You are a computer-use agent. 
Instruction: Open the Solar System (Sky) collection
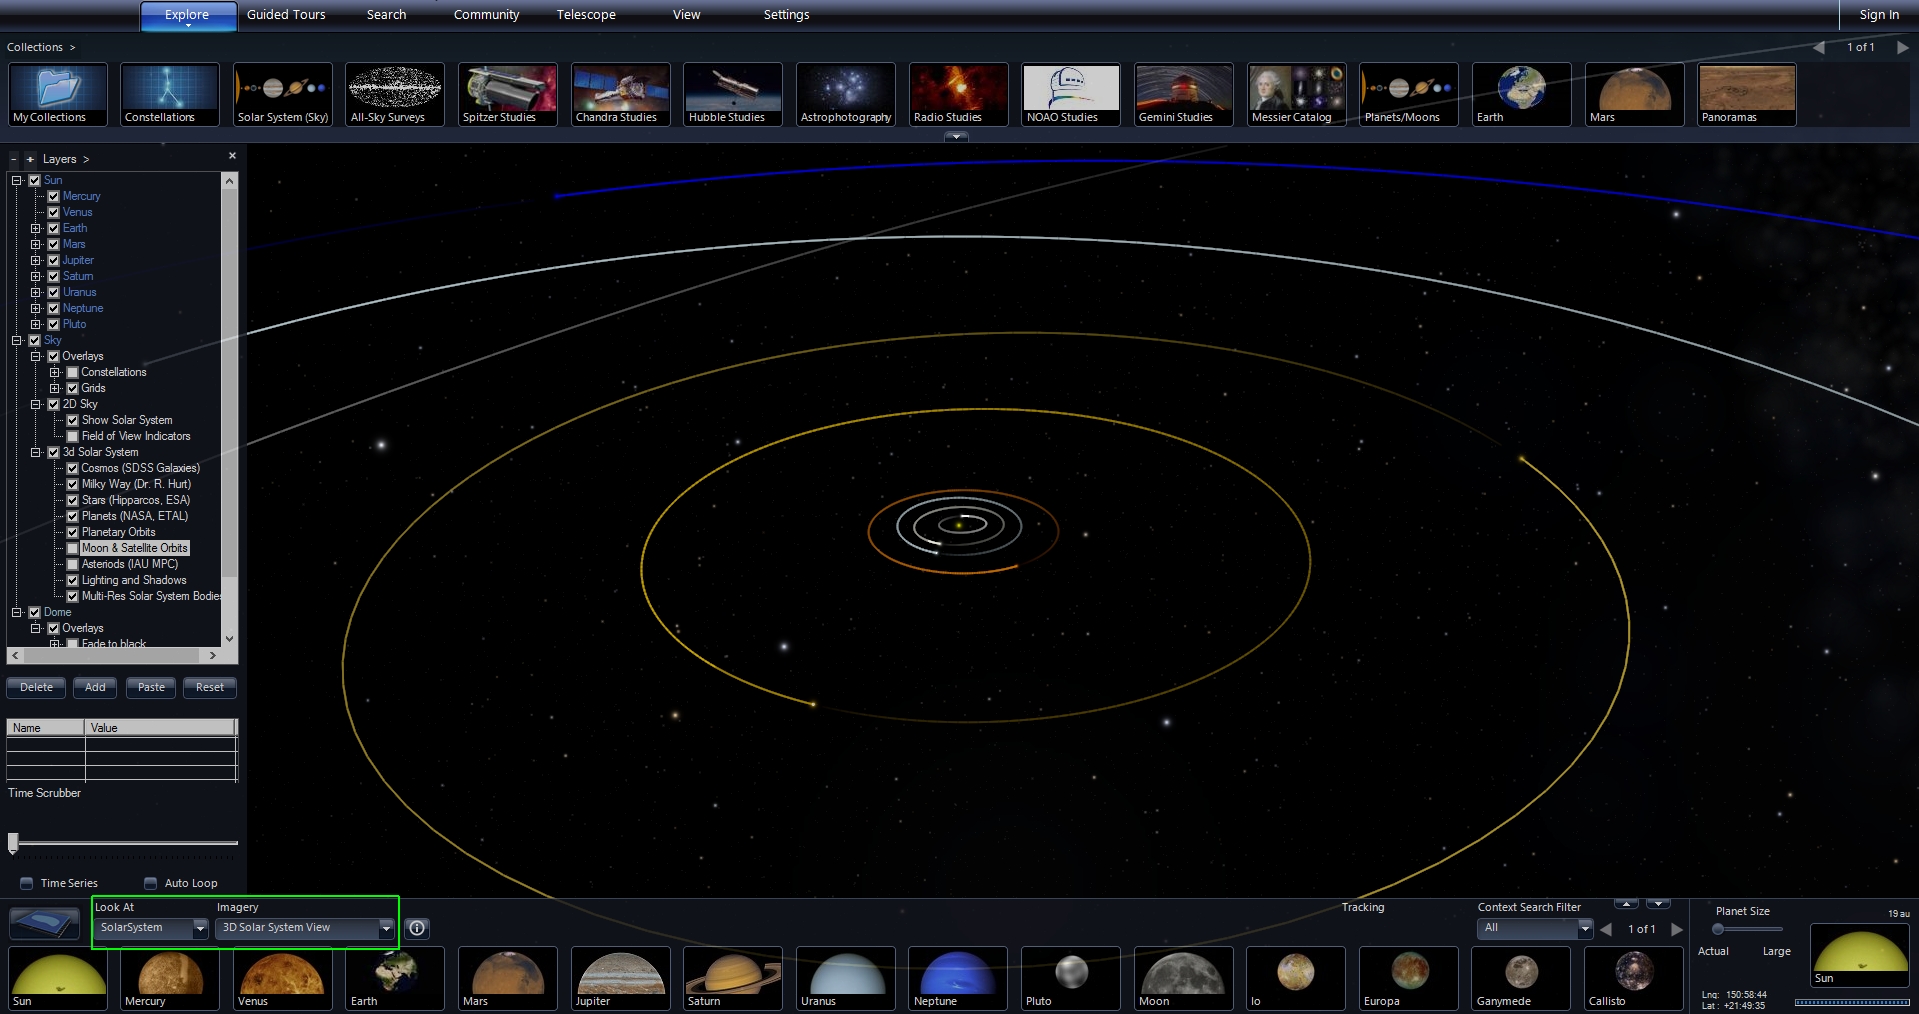[x=283, y=95]
